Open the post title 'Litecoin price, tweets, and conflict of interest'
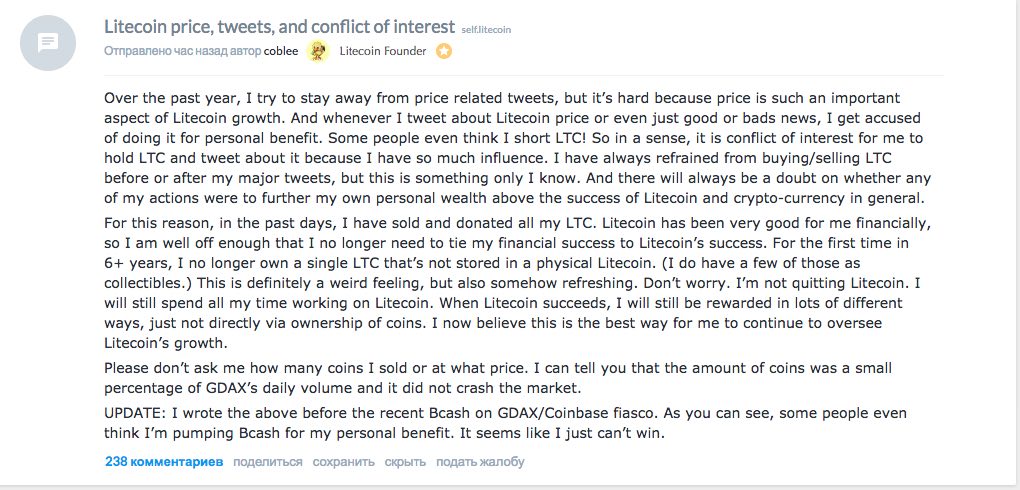1020x490 pixels. 280,27
